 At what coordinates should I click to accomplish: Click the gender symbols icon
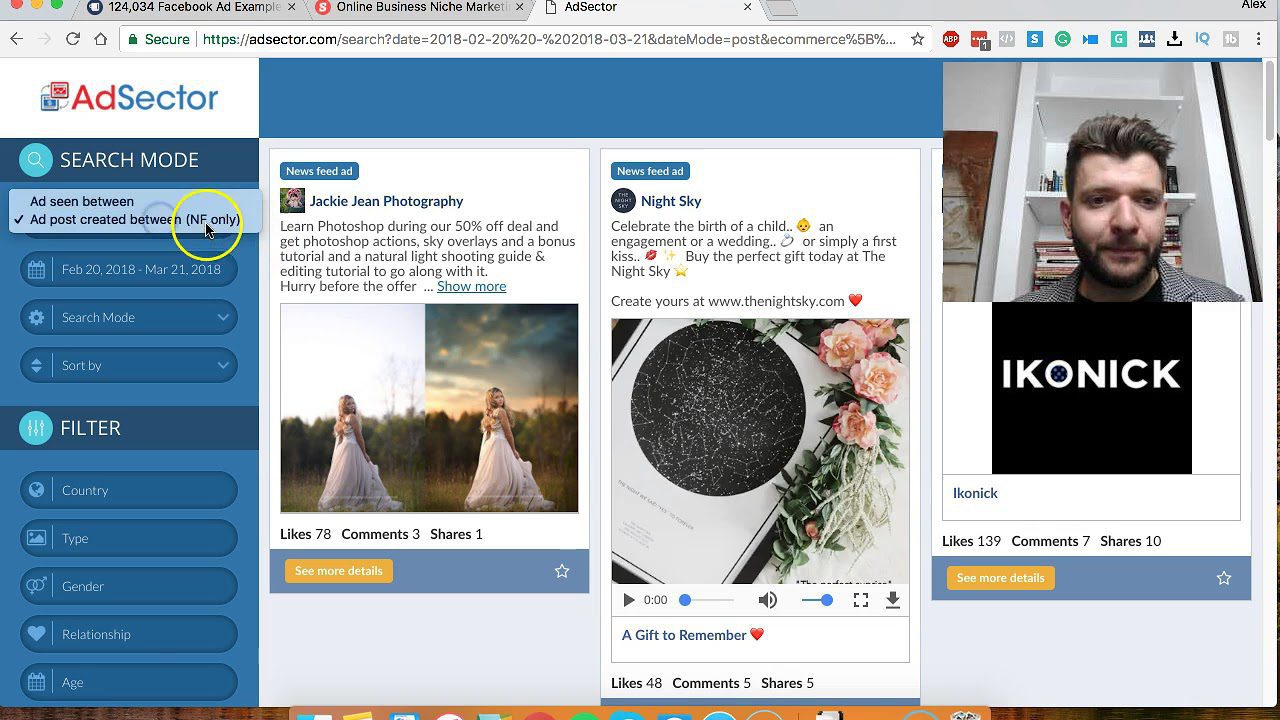[x=37, y=586]
